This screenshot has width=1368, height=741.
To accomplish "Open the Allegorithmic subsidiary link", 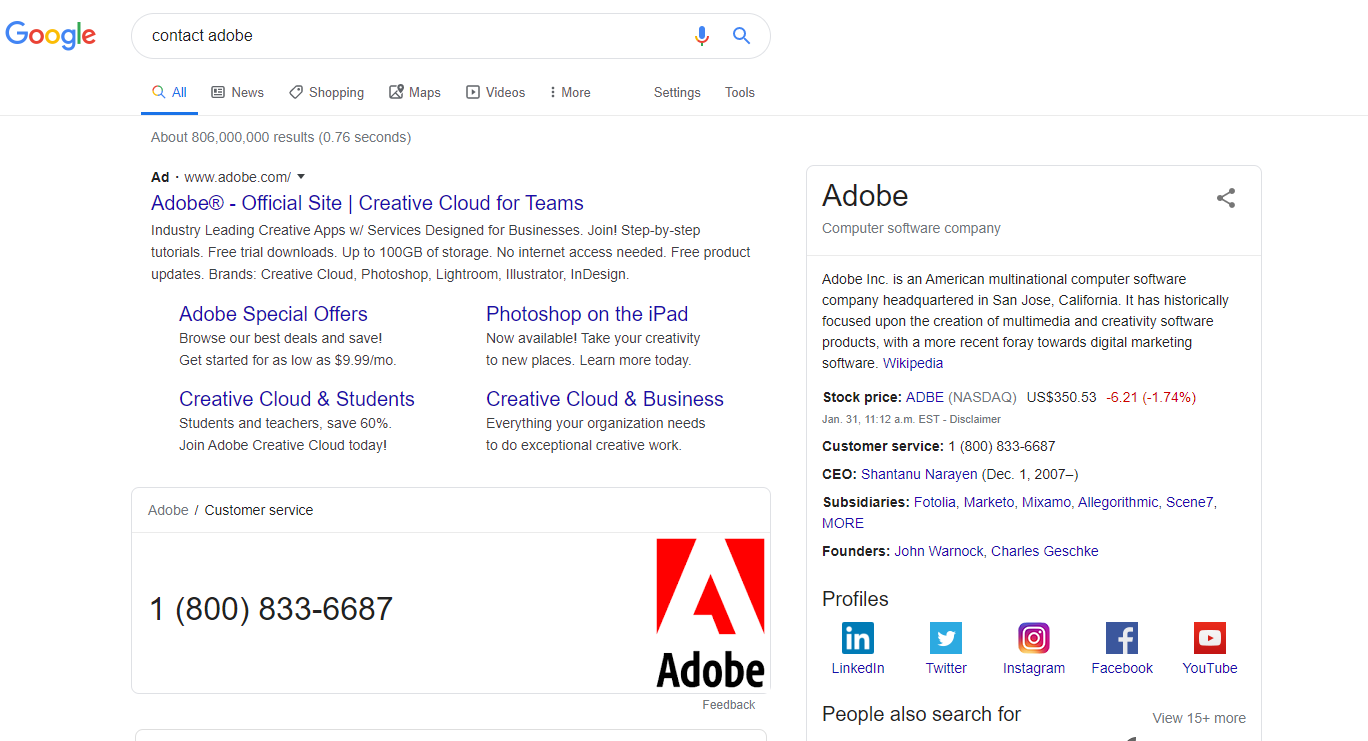I will coord(1118,502).
